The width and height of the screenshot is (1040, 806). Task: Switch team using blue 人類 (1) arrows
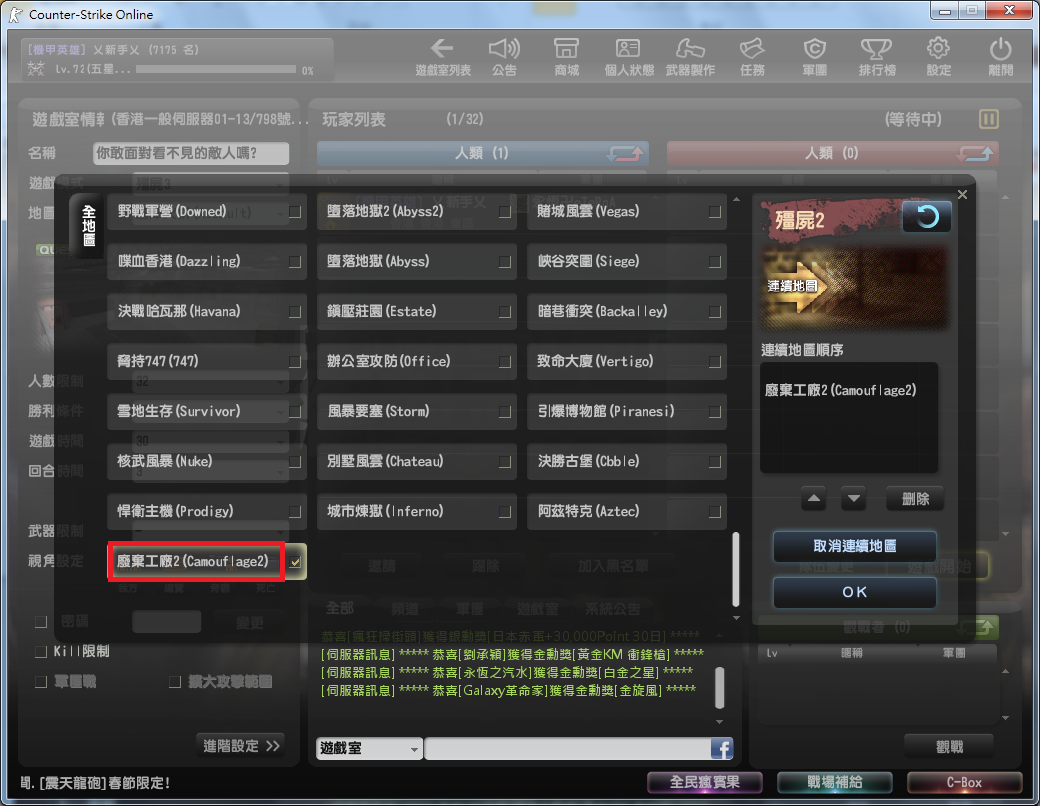[x=625, y=154]
